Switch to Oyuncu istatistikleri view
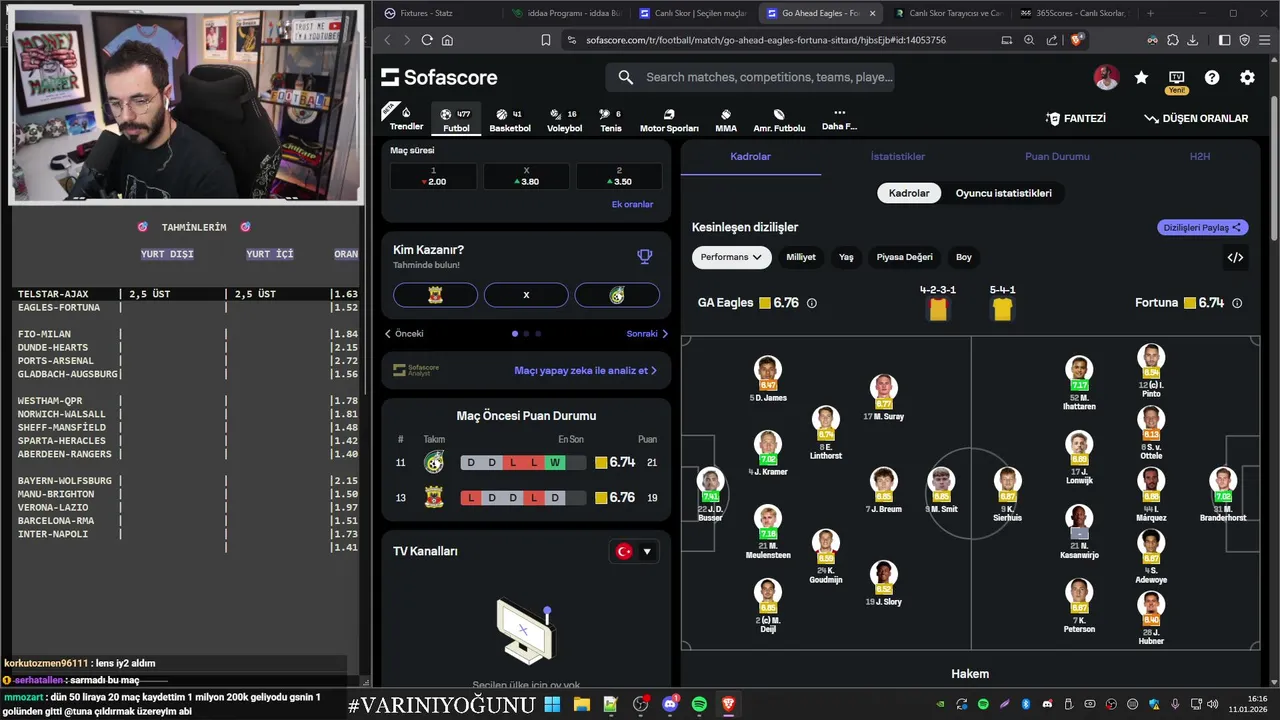Screen dimensions: 1280x720 click(x=1003, y=193)
